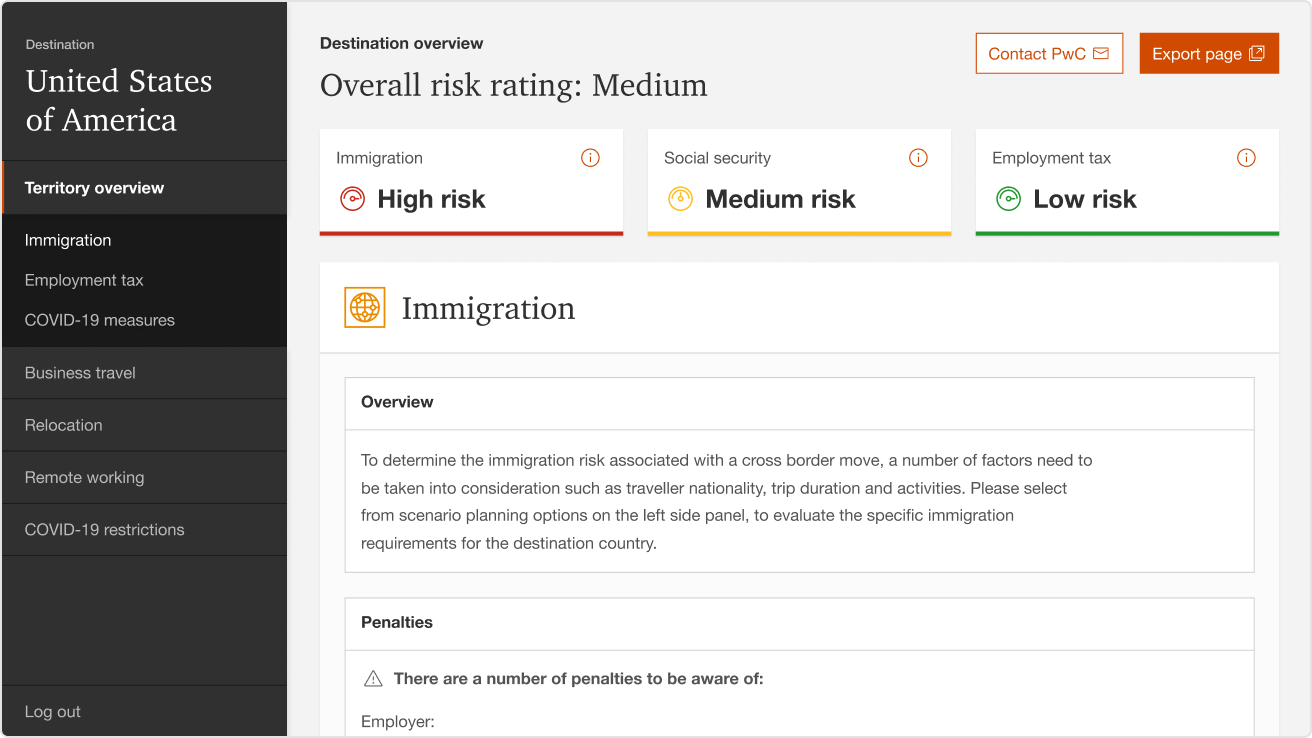Click the yellow Medium risk gauge icon

coord(680,199)
